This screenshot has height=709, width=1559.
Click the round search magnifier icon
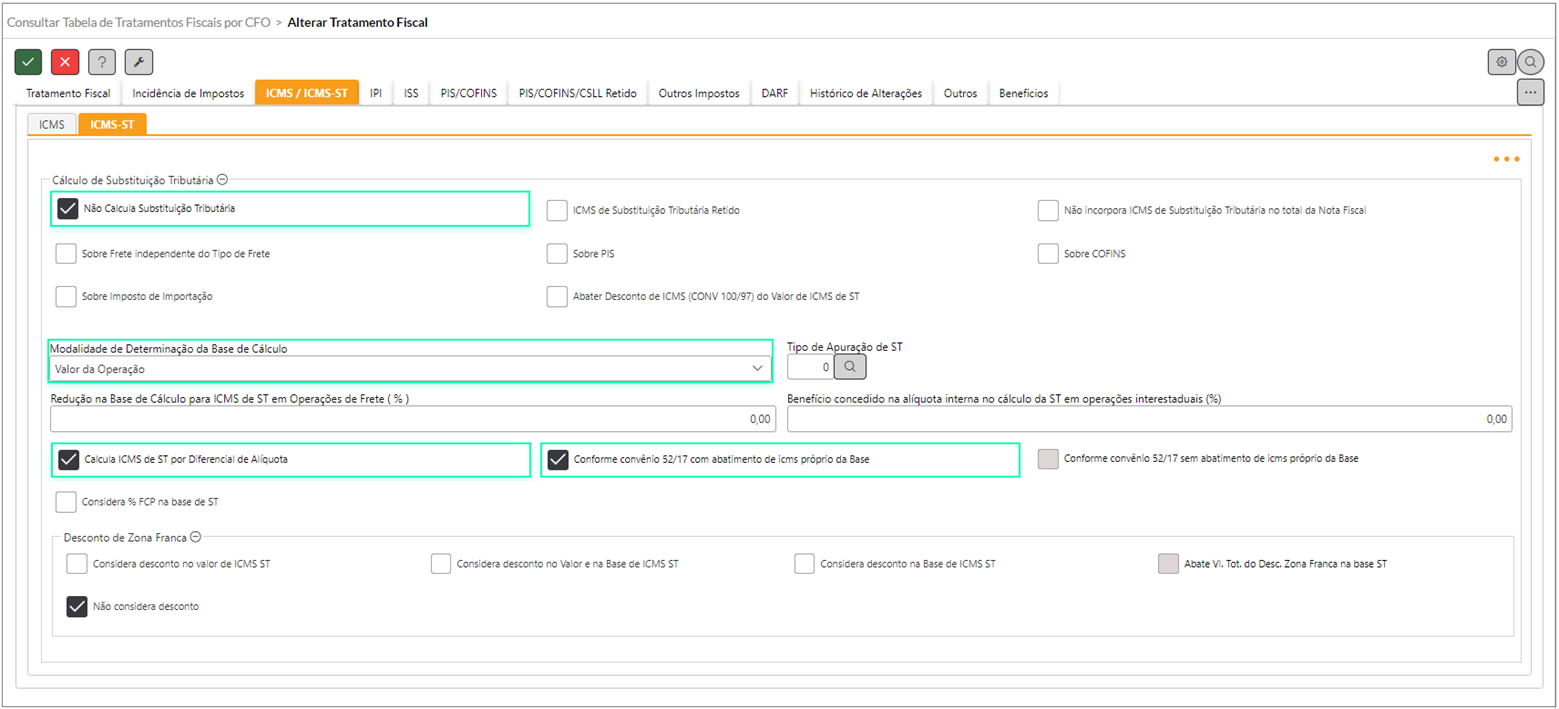tap(1531, 62)
